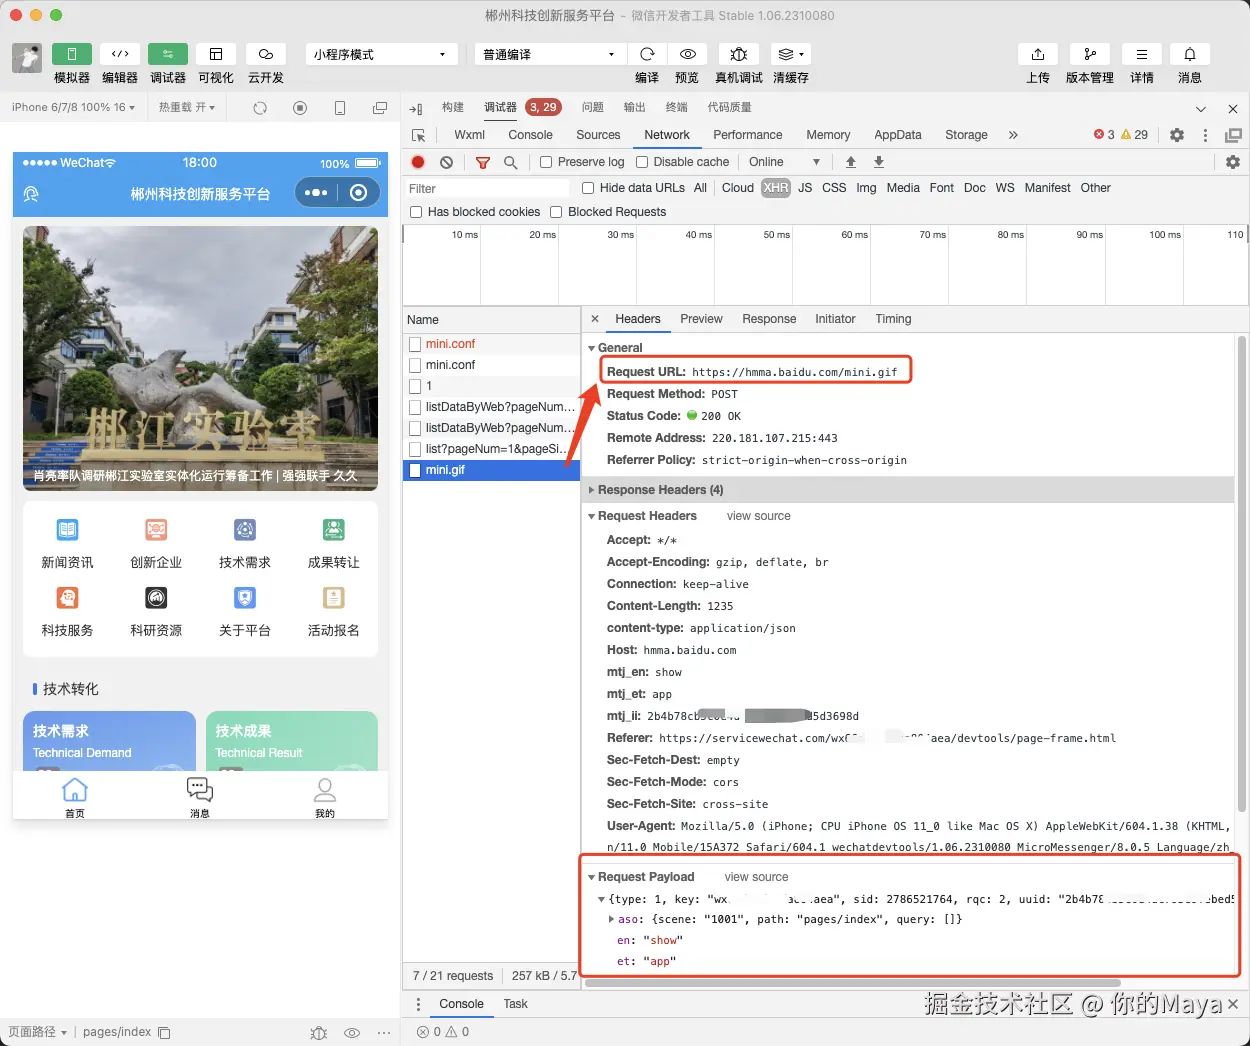Open network panel settings gear on right
This screenshot has height=1046, width=1250.
[1233, 162]
